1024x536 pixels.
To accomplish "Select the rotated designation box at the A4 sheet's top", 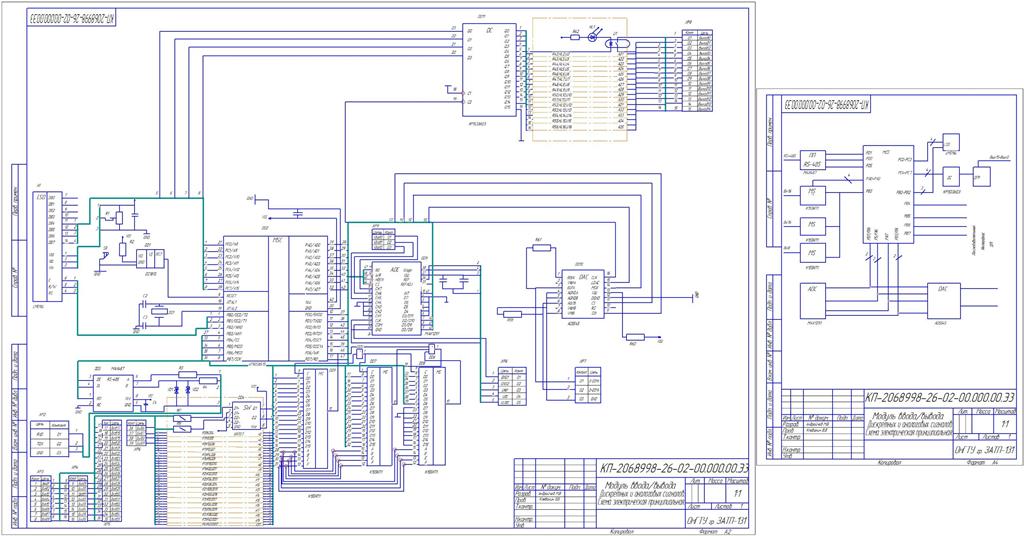I will click(827, 104).
